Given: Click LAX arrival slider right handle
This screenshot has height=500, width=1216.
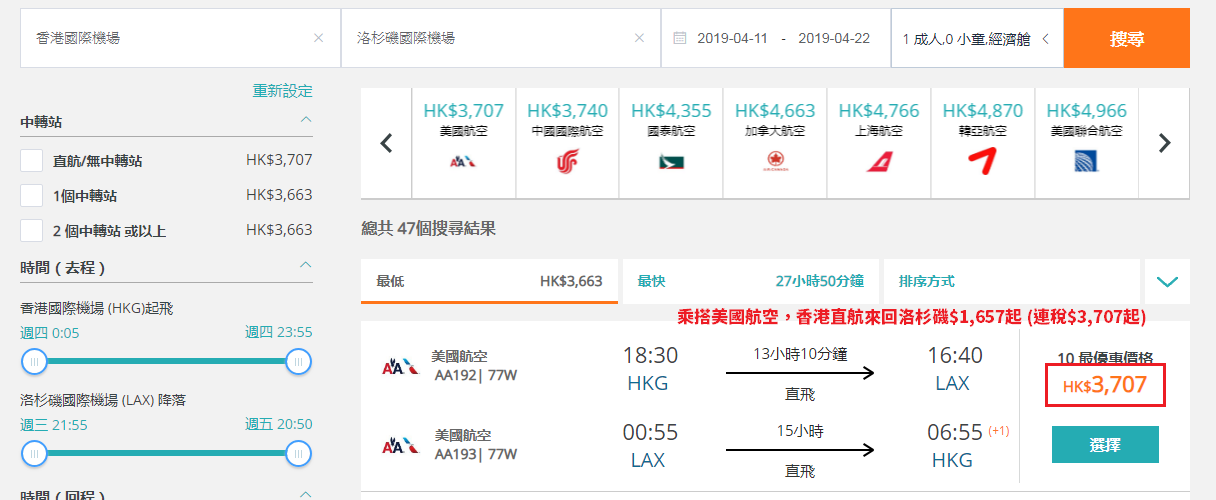Looking at the screenshot, I should pyautogui.click(x=298, y=454).
